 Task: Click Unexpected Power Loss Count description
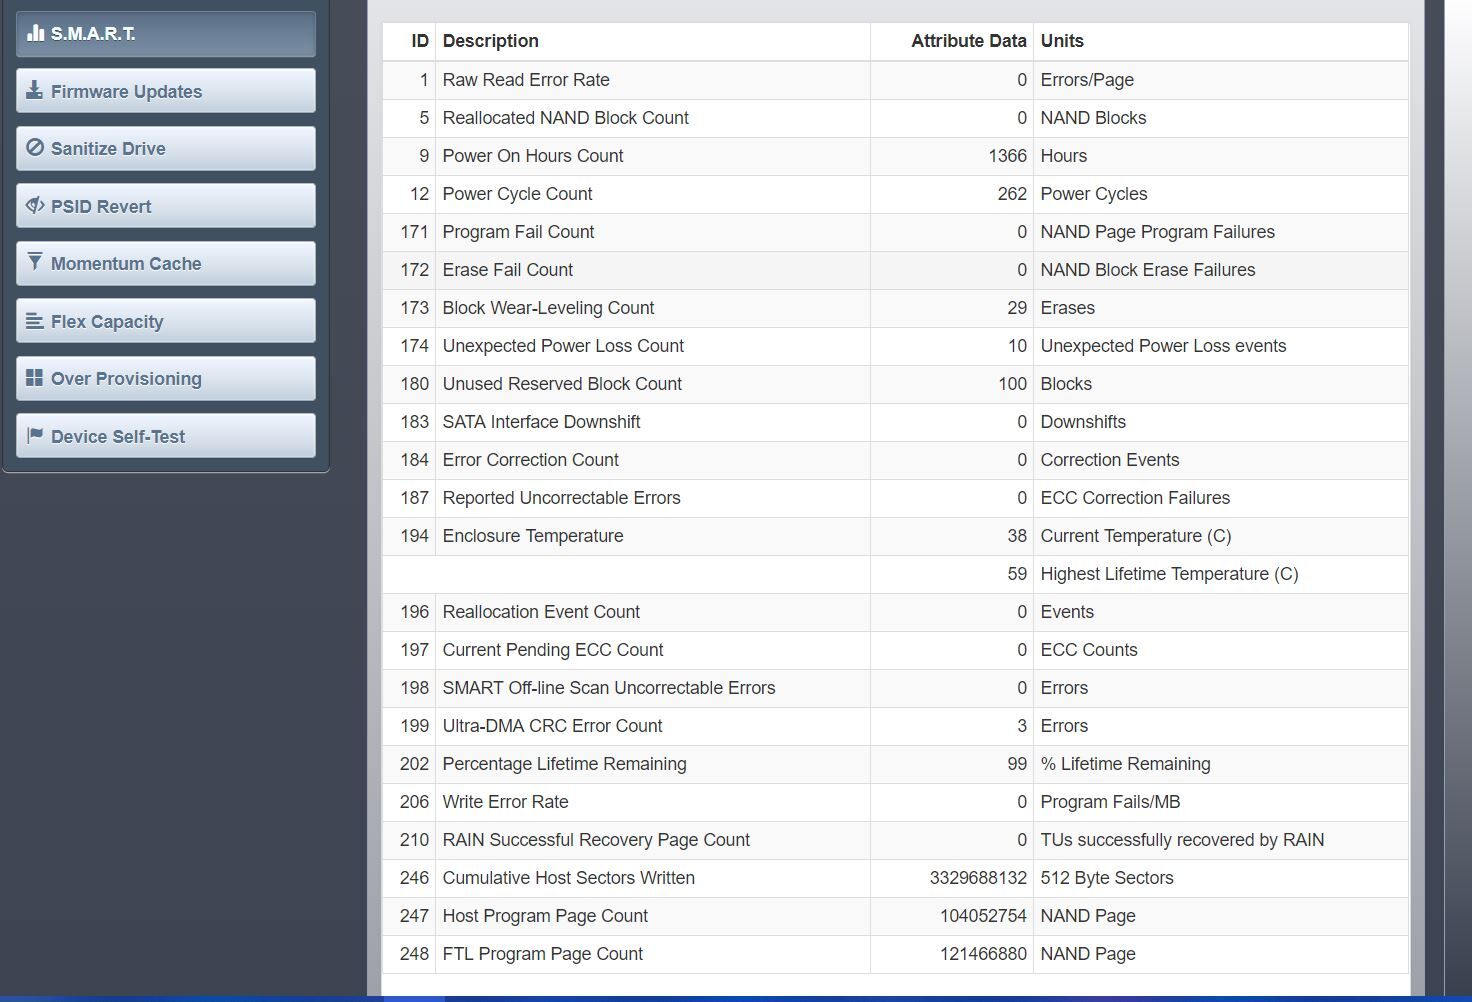[x=563, y=346]
